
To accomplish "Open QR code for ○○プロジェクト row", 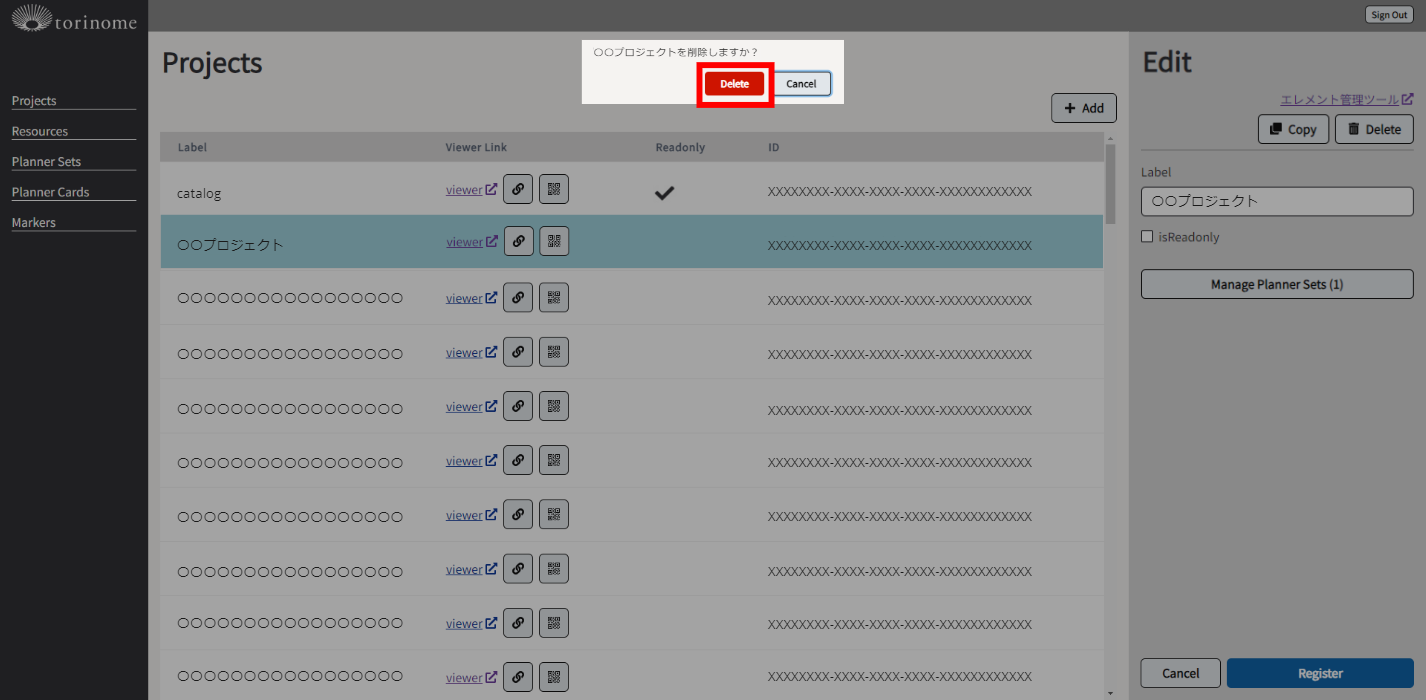I will pos(554,241).
